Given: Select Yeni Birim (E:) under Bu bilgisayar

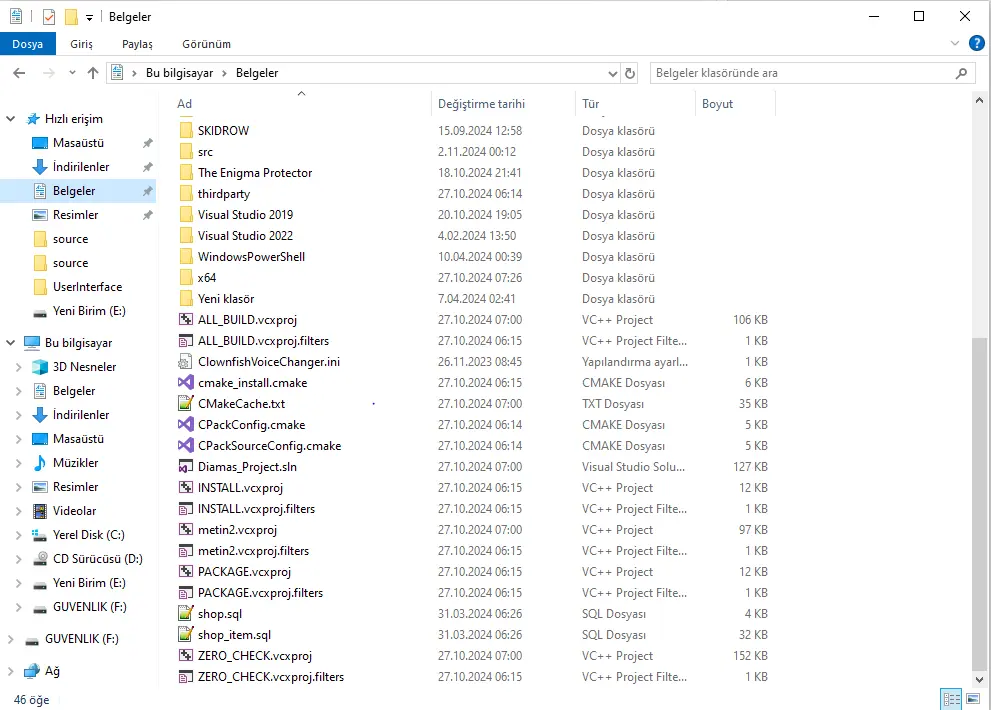Looking at the screenshot, I should coord(89,583).
